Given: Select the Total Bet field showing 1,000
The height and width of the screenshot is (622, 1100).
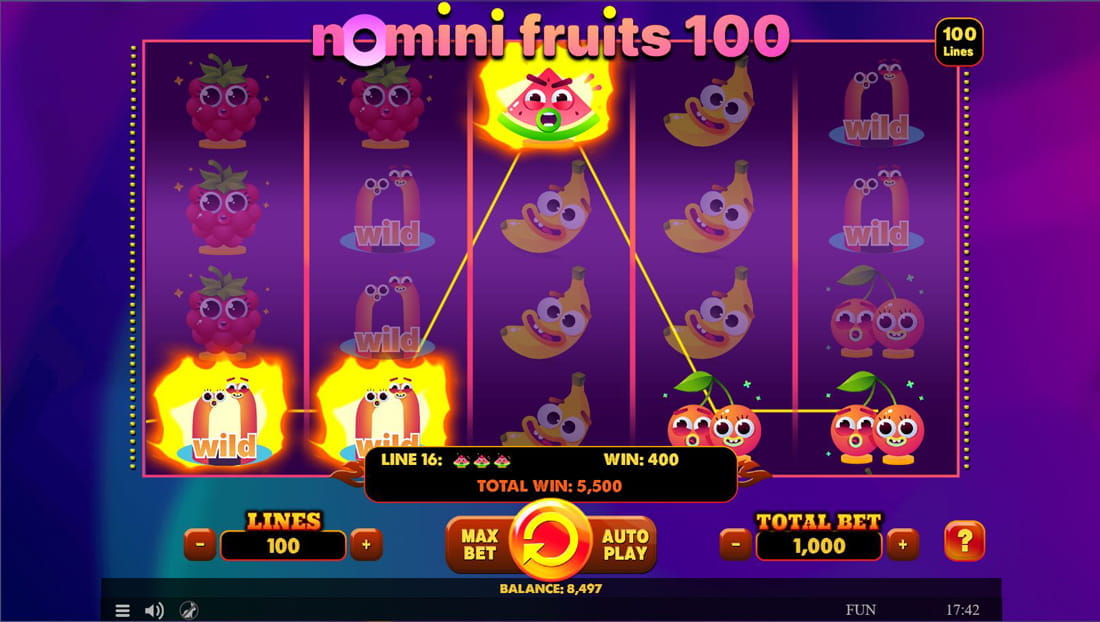Looking at the screenshot, I should point(819,546).
